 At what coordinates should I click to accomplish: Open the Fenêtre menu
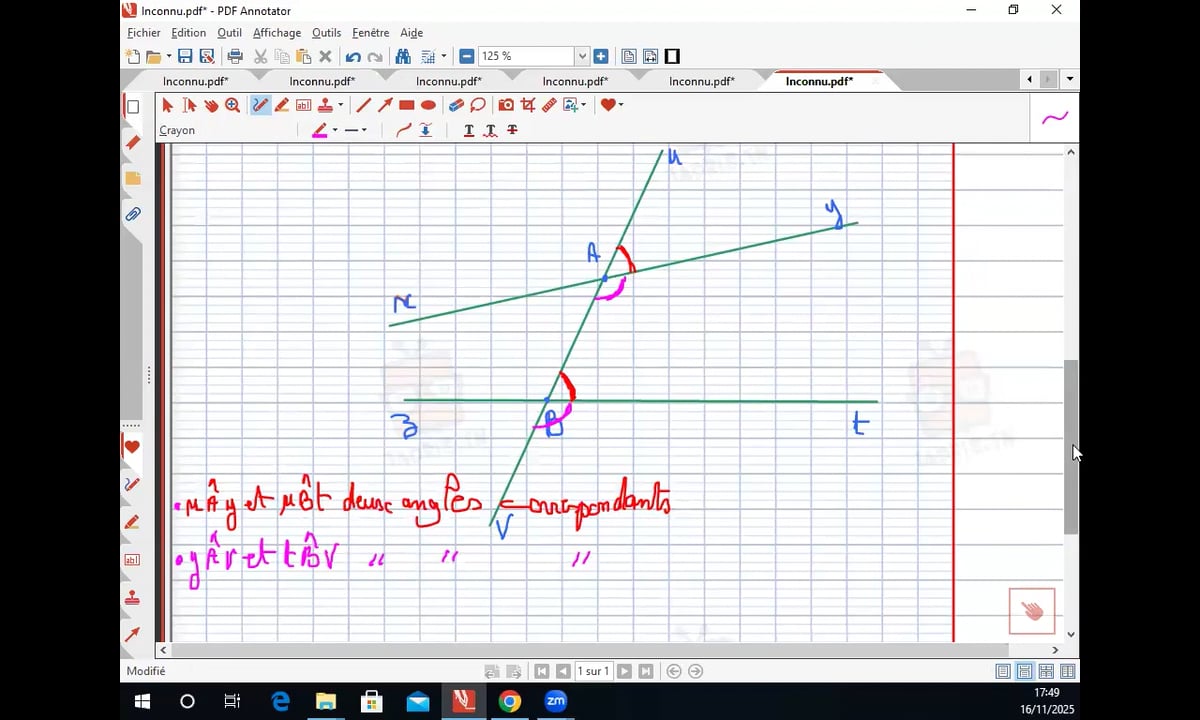tap(370, 33)
